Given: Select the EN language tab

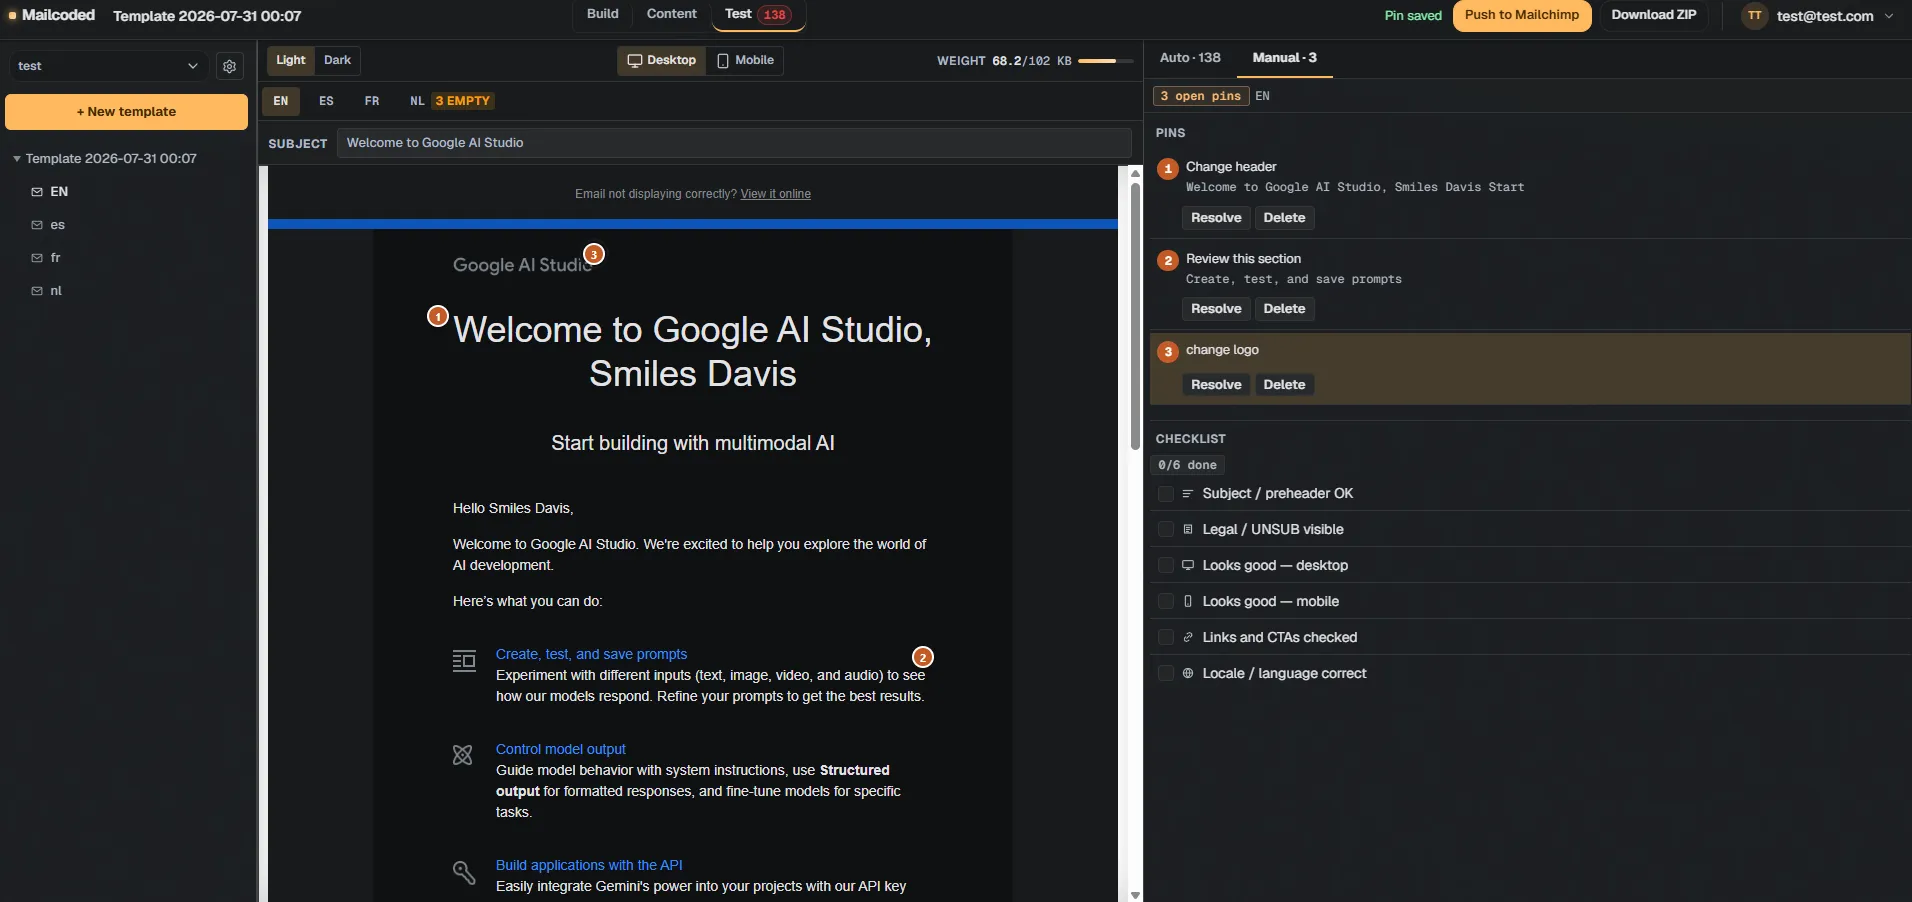Looking at the screenshot, I should coord(281,101).
